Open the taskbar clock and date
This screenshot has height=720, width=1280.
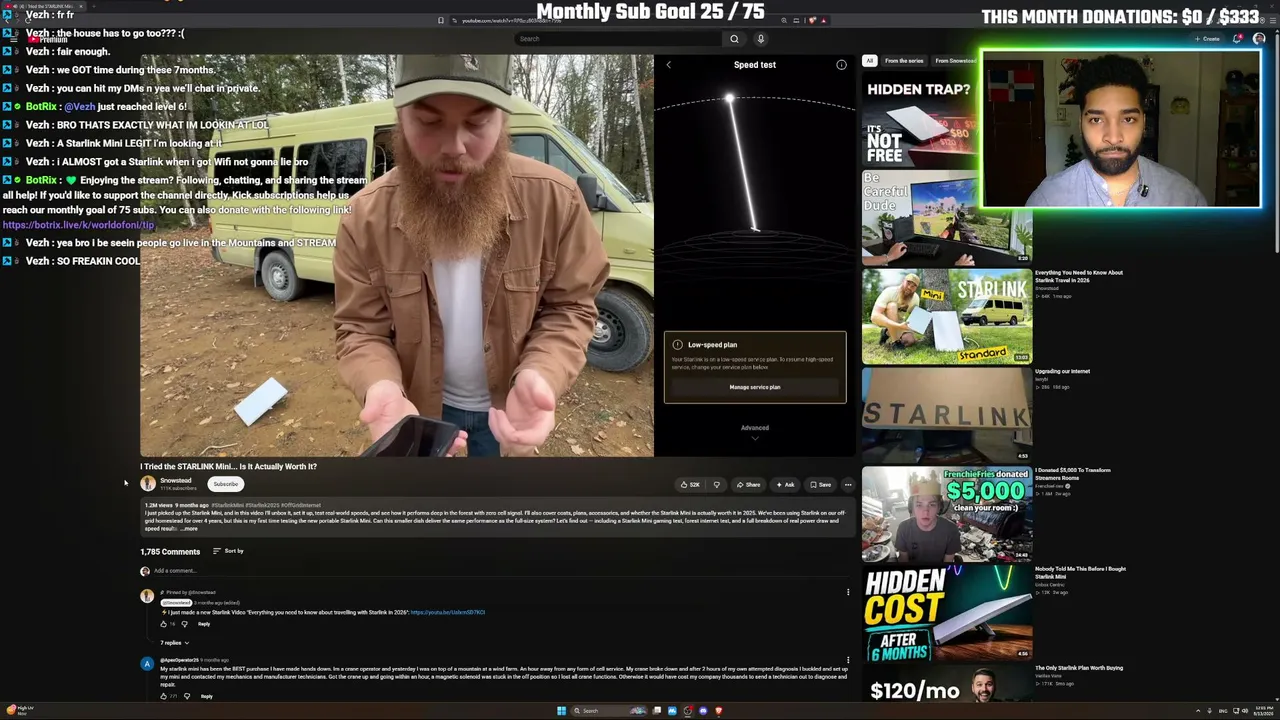tap(1265, 711)
